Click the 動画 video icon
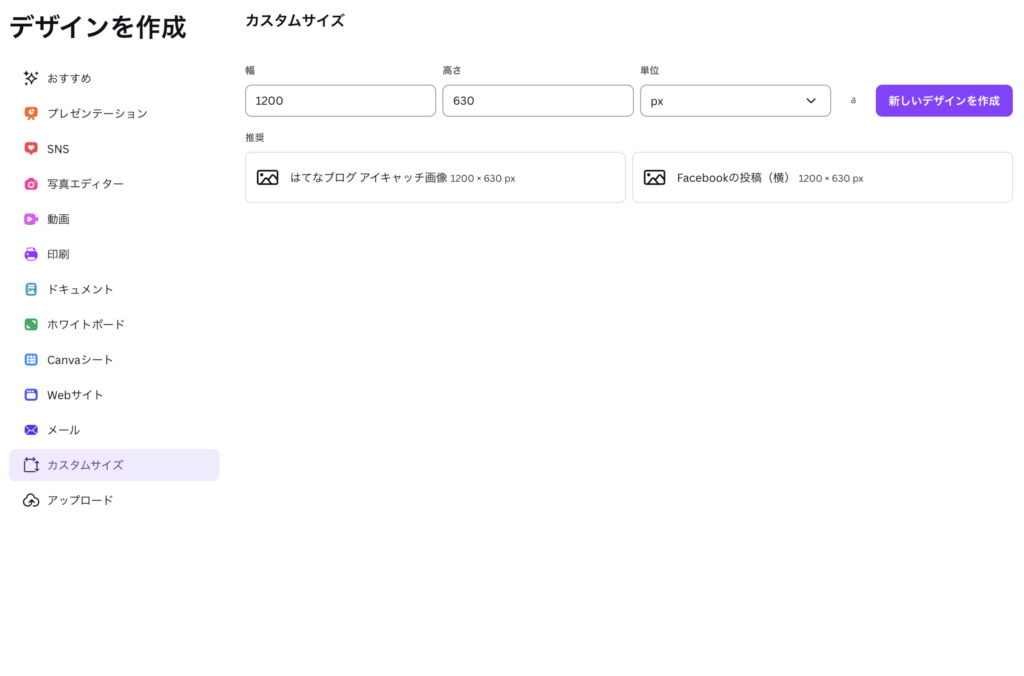This screenshot has width=1024, height=676. [x=31, y=219]
